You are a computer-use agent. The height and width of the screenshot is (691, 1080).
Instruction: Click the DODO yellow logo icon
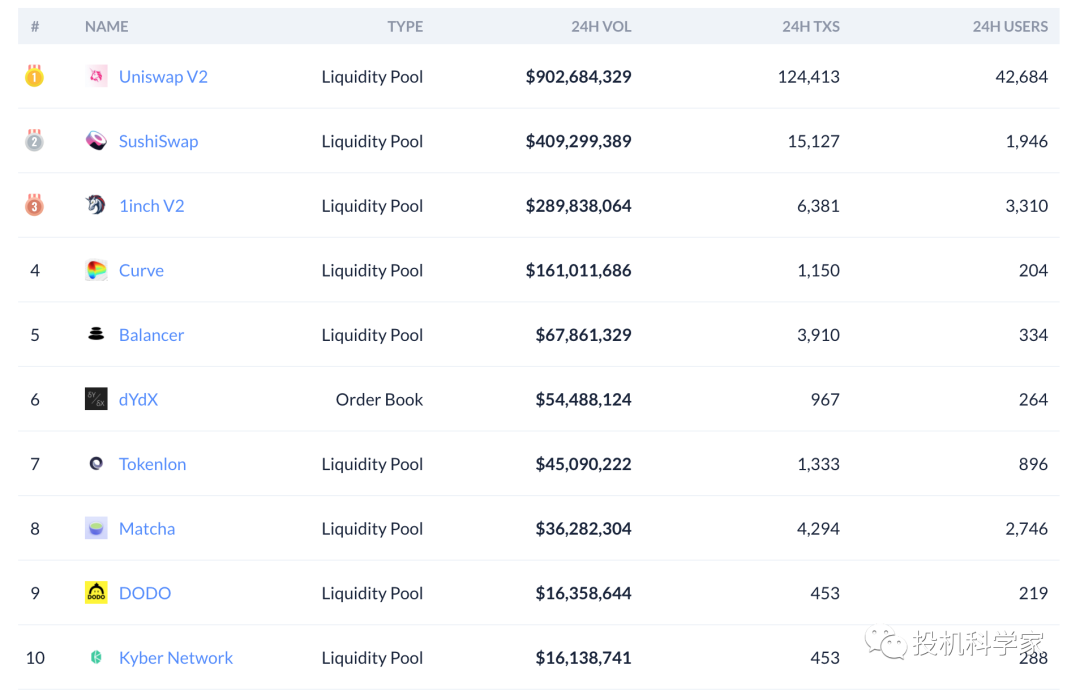click(x=96, y=593)
